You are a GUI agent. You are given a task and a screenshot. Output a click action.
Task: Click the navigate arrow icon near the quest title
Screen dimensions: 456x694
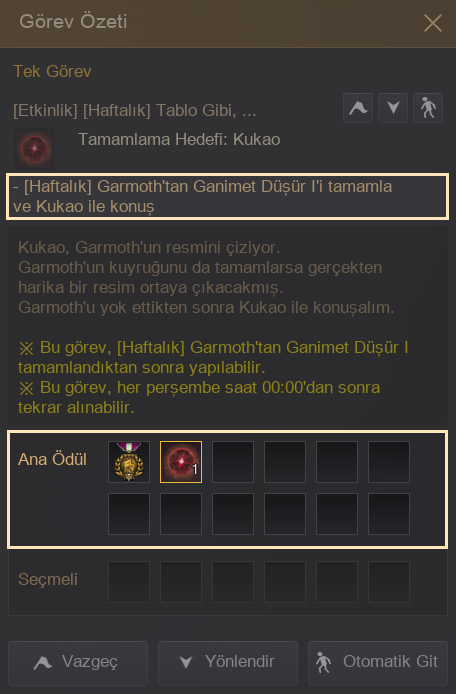pyautogui.click(x=393, y=108)
